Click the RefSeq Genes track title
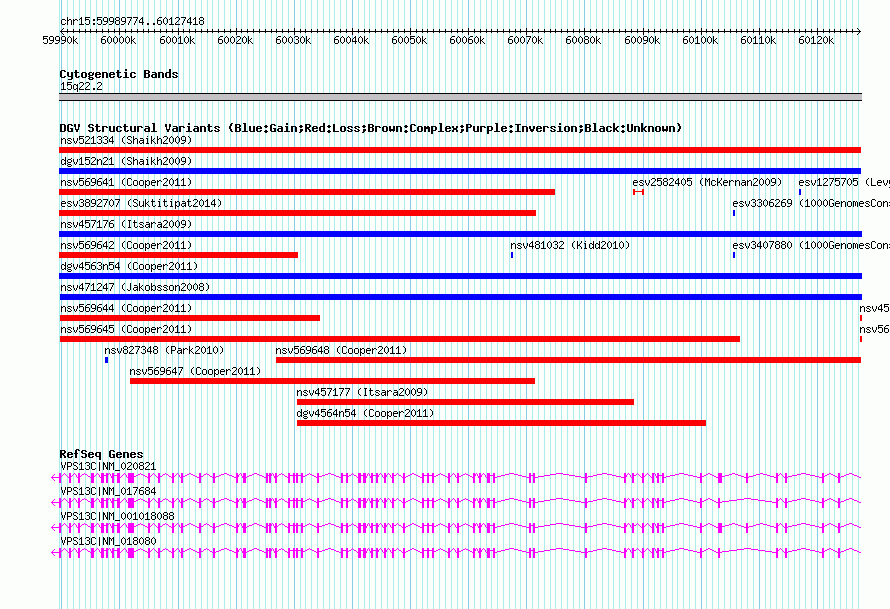 [101, 454]
